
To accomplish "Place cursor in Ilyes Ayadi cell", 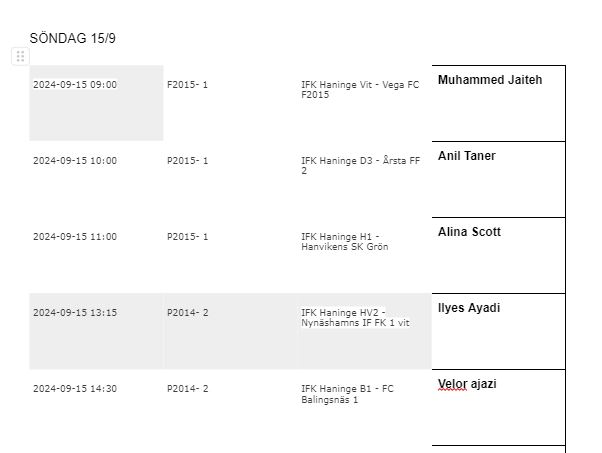I will pos(469,308).
